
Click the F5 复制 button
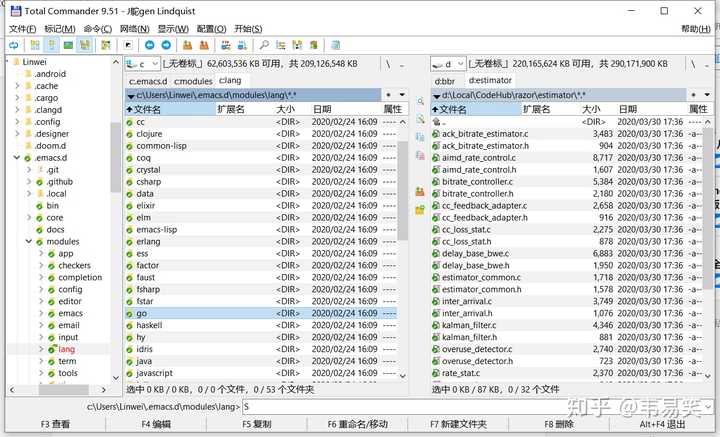(256, 424)
